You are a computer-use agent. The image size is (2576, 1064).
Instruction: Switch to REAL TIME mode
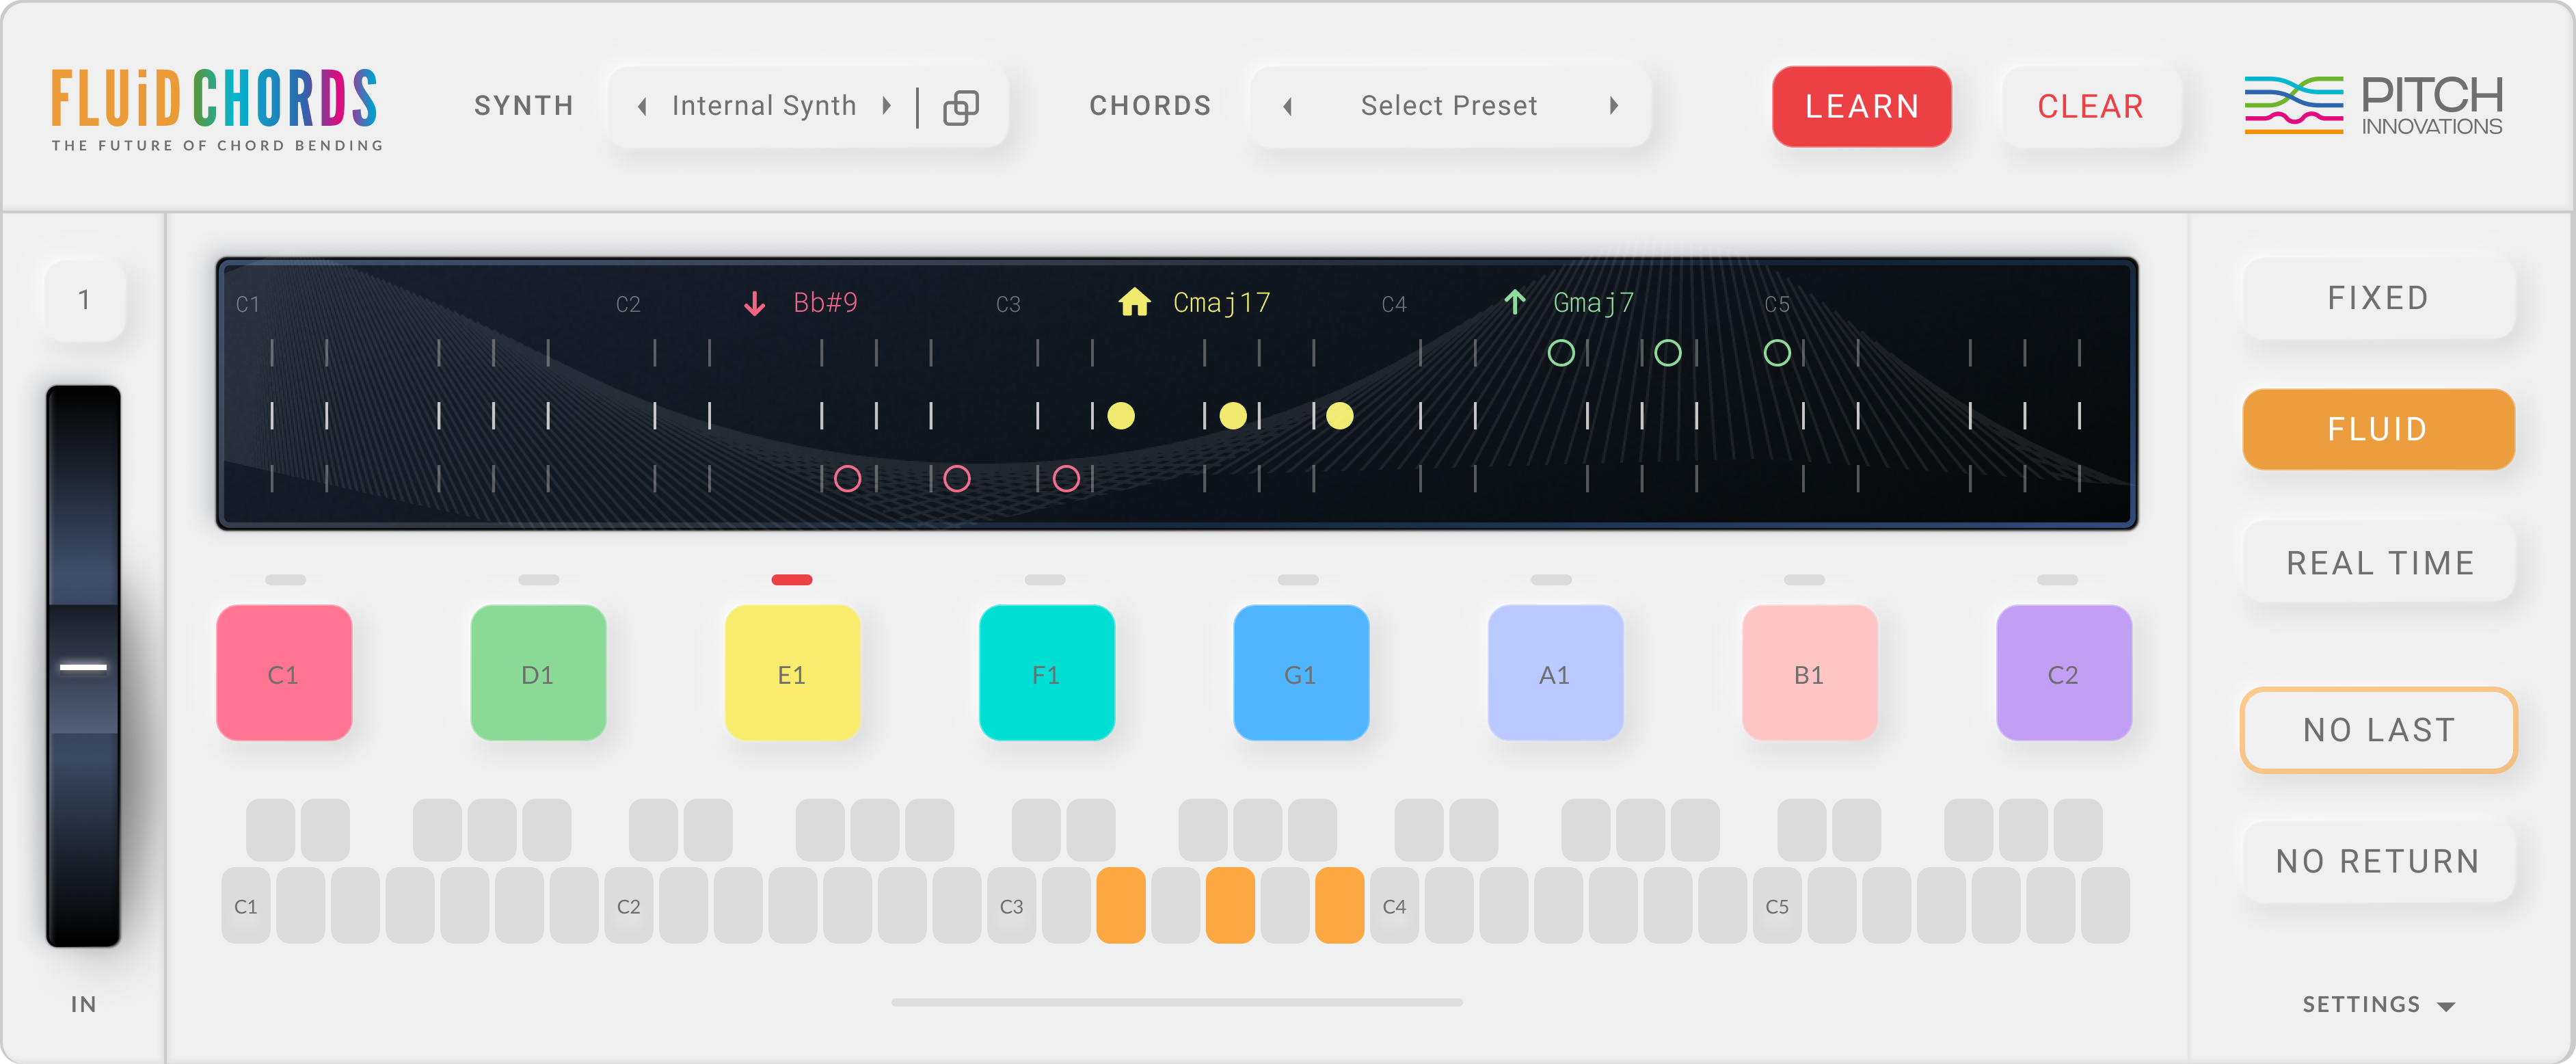(2377, 562)
